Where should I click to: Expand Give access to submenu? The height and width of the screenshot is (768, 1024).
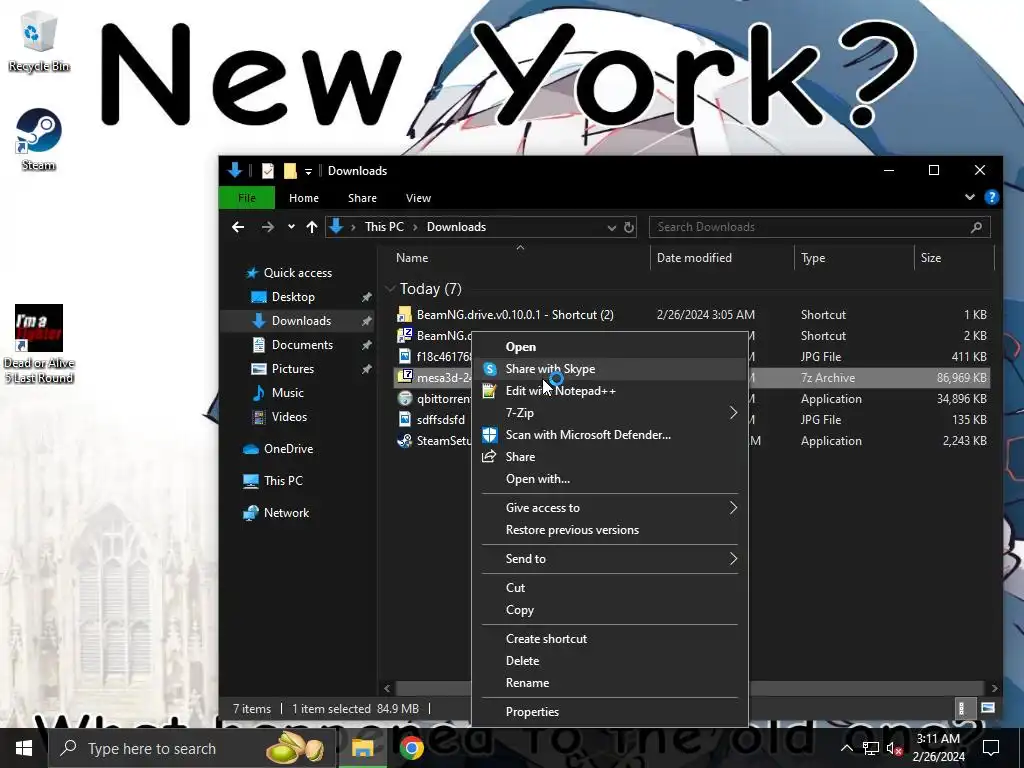coord(610,508)
